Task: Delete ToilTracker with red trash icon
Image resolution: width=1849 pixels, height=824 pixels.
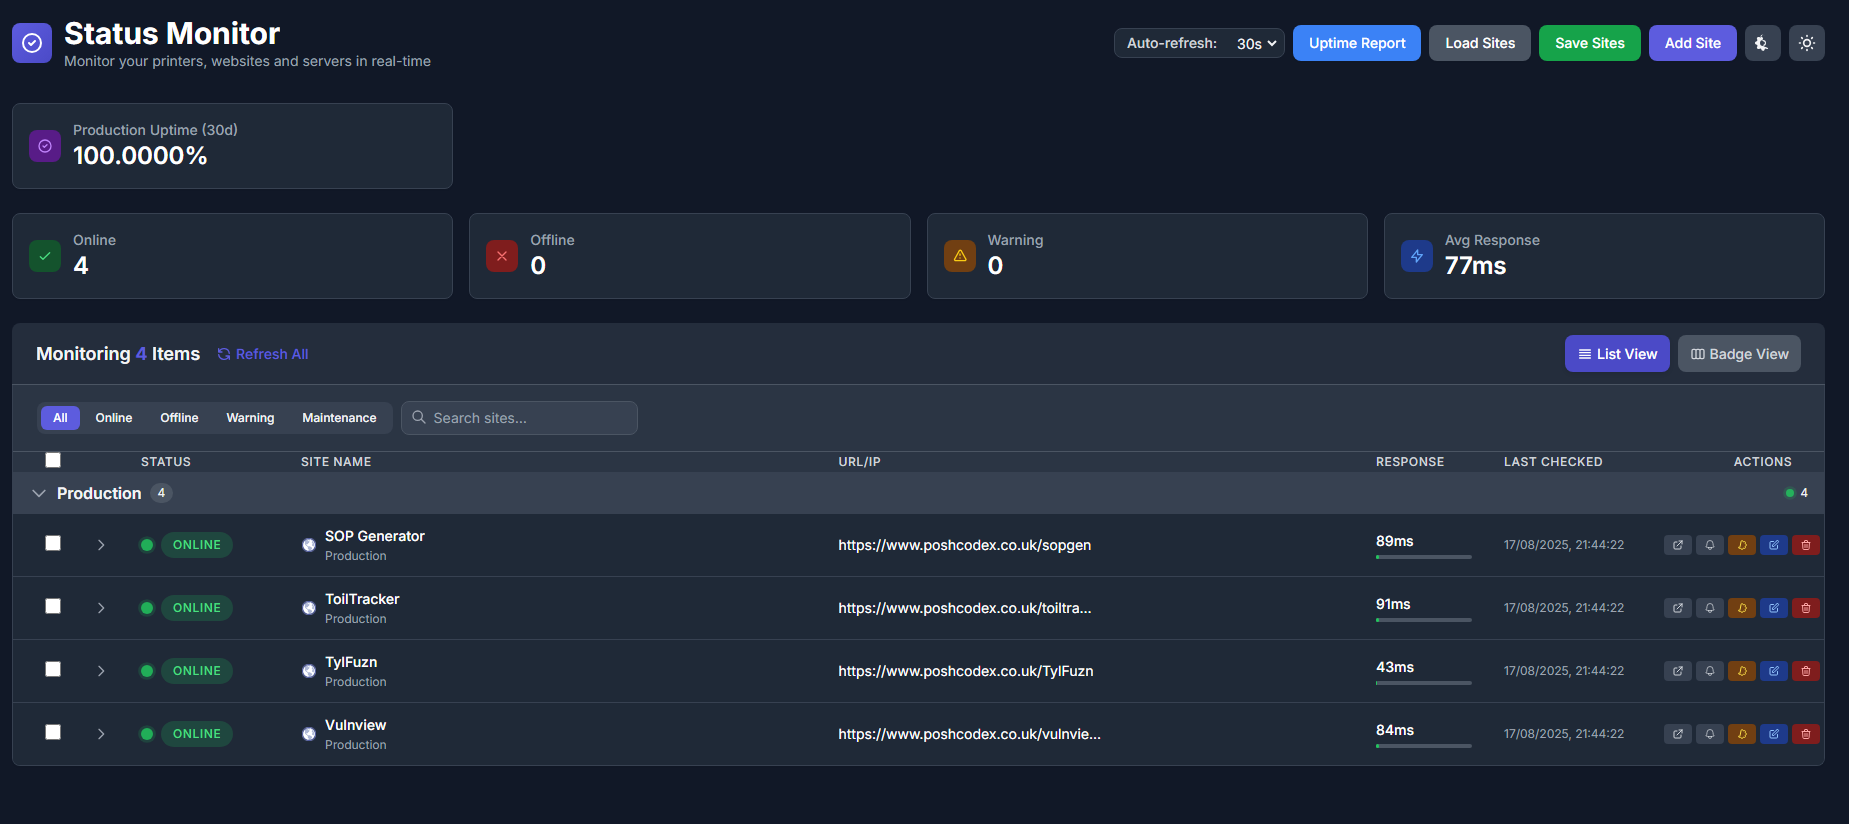Action: 1806,608
